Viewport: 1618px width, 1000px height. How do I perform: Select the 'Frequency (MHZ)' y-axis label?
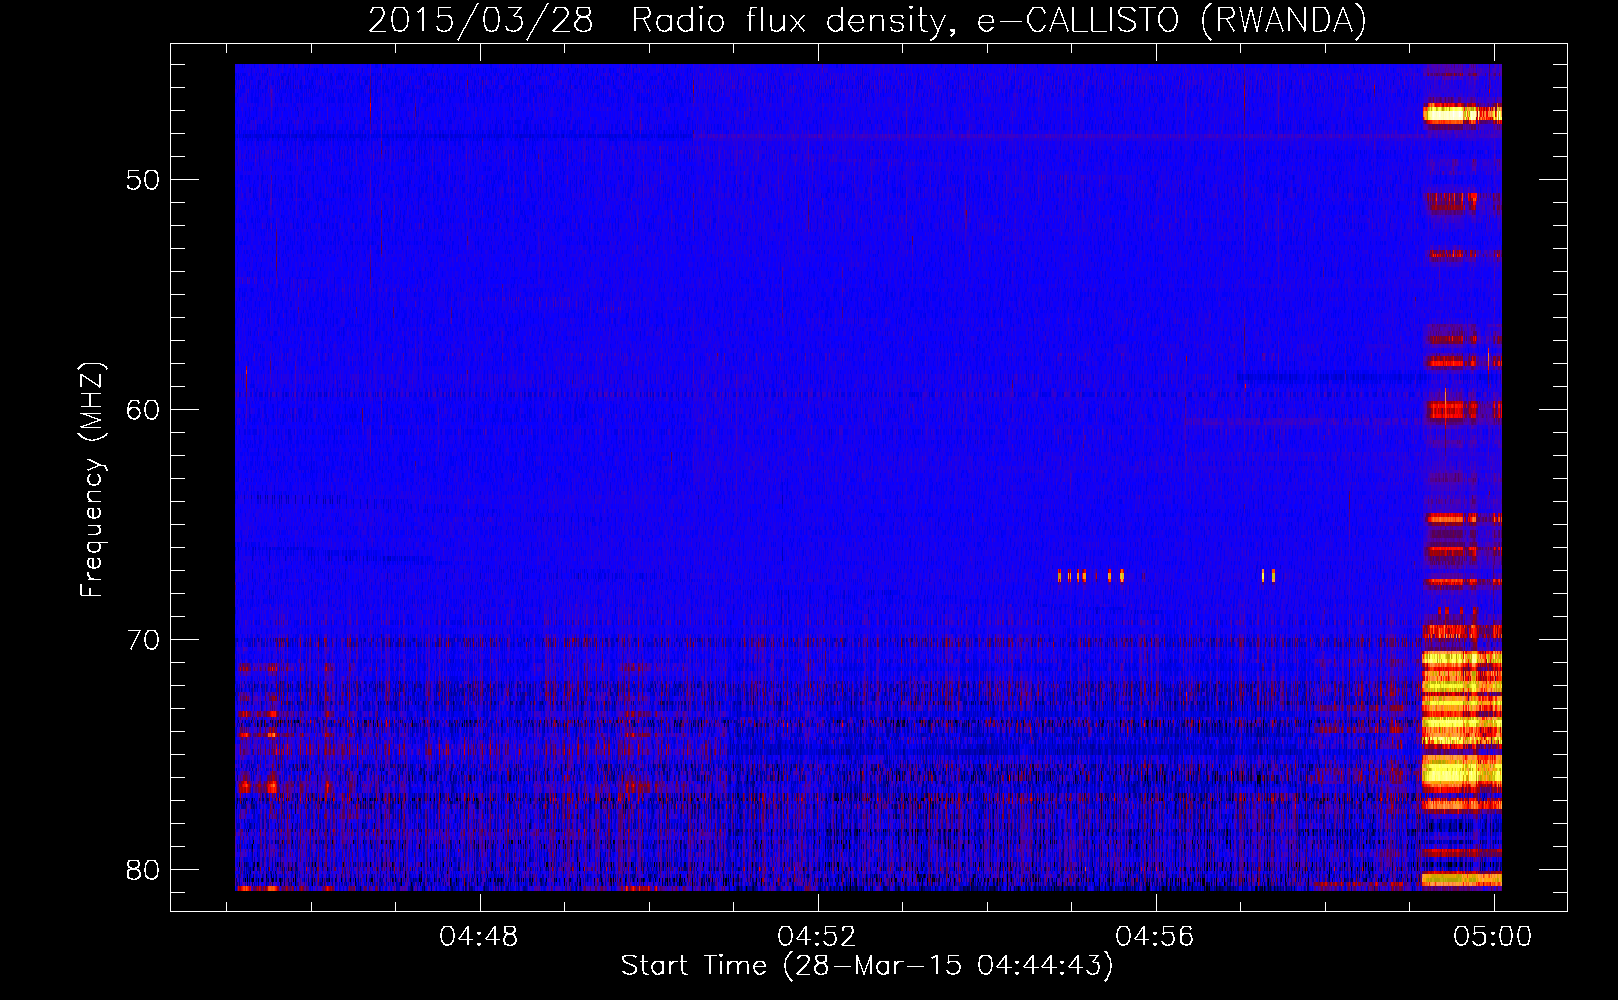coord(91,480)
